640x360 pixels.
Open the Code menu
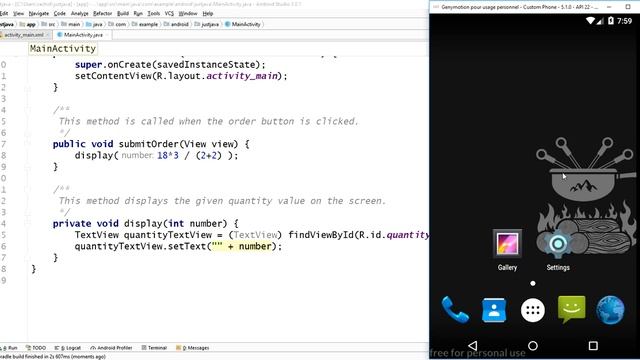pos(60,13)
